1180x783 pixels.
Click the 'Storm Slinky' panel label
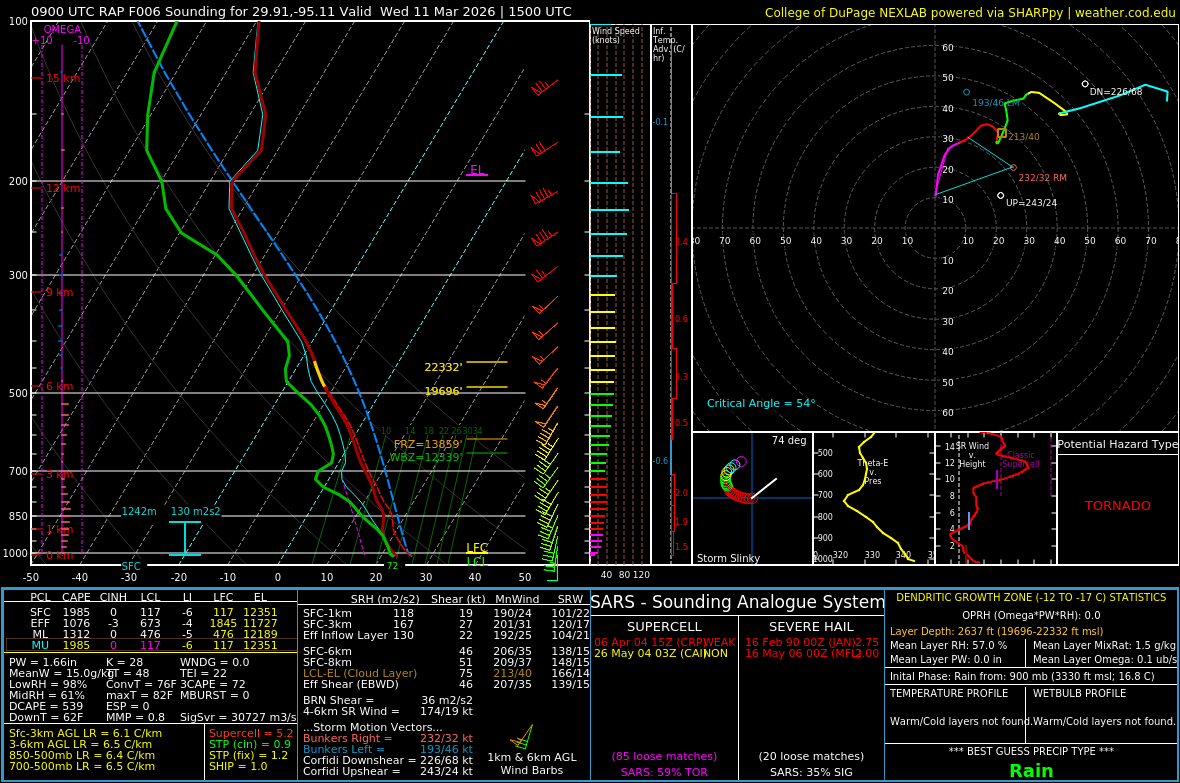pyautogui.click(x=728, y=559)
